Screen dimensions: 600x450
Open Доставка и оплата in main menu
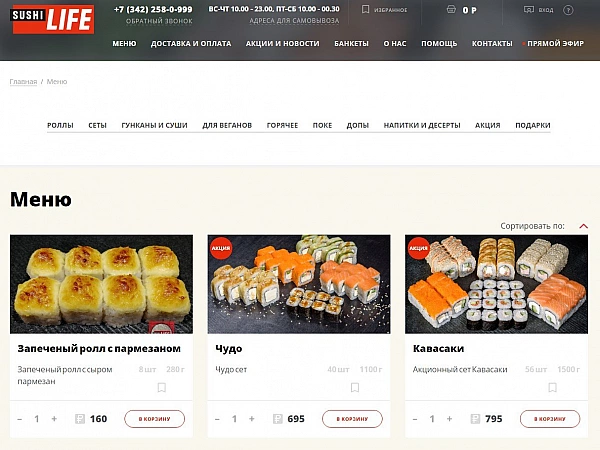coord(191,44)
